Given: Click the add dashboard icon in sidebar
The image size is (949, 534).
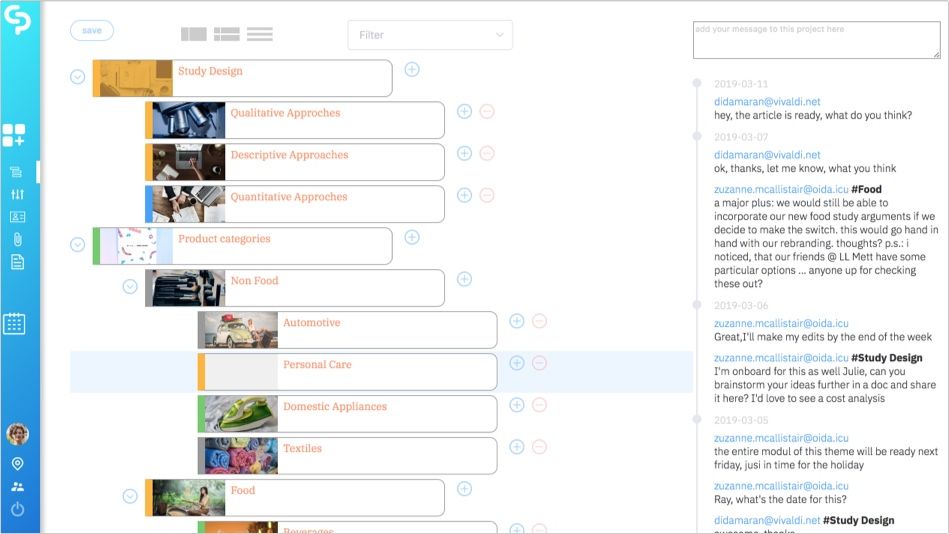Looking at the screenshot, I should coord(14,135).
